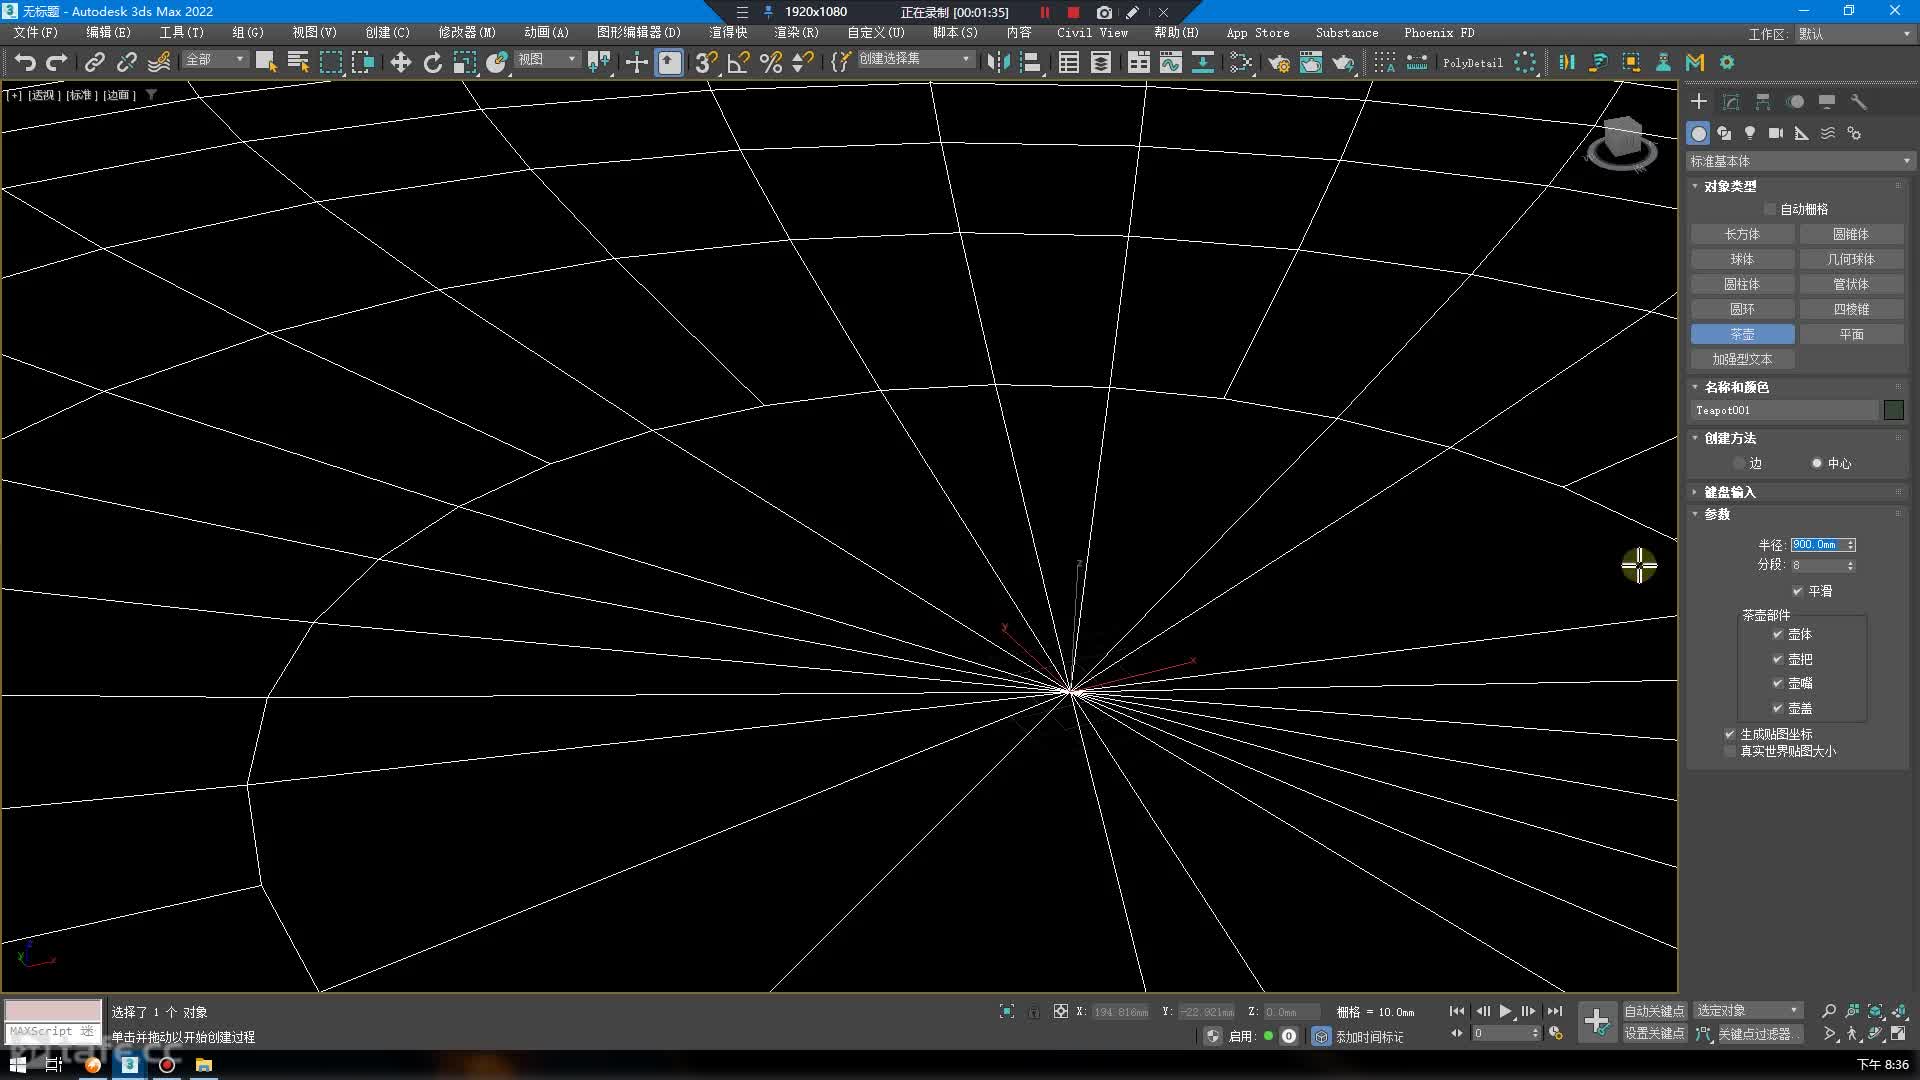Switch to the Motion command panel tab
Screen dimensions: 1920x1080
point(1795,102)
